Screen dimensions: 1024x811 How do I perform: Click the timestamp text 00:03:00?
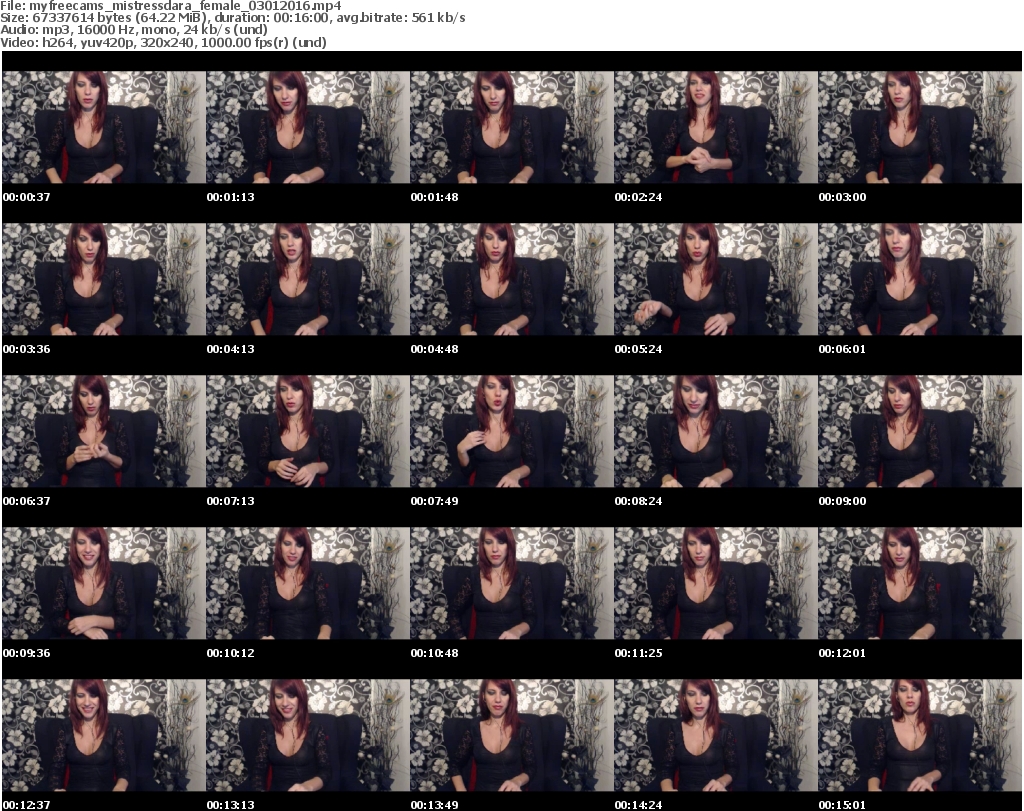point(842,197)
